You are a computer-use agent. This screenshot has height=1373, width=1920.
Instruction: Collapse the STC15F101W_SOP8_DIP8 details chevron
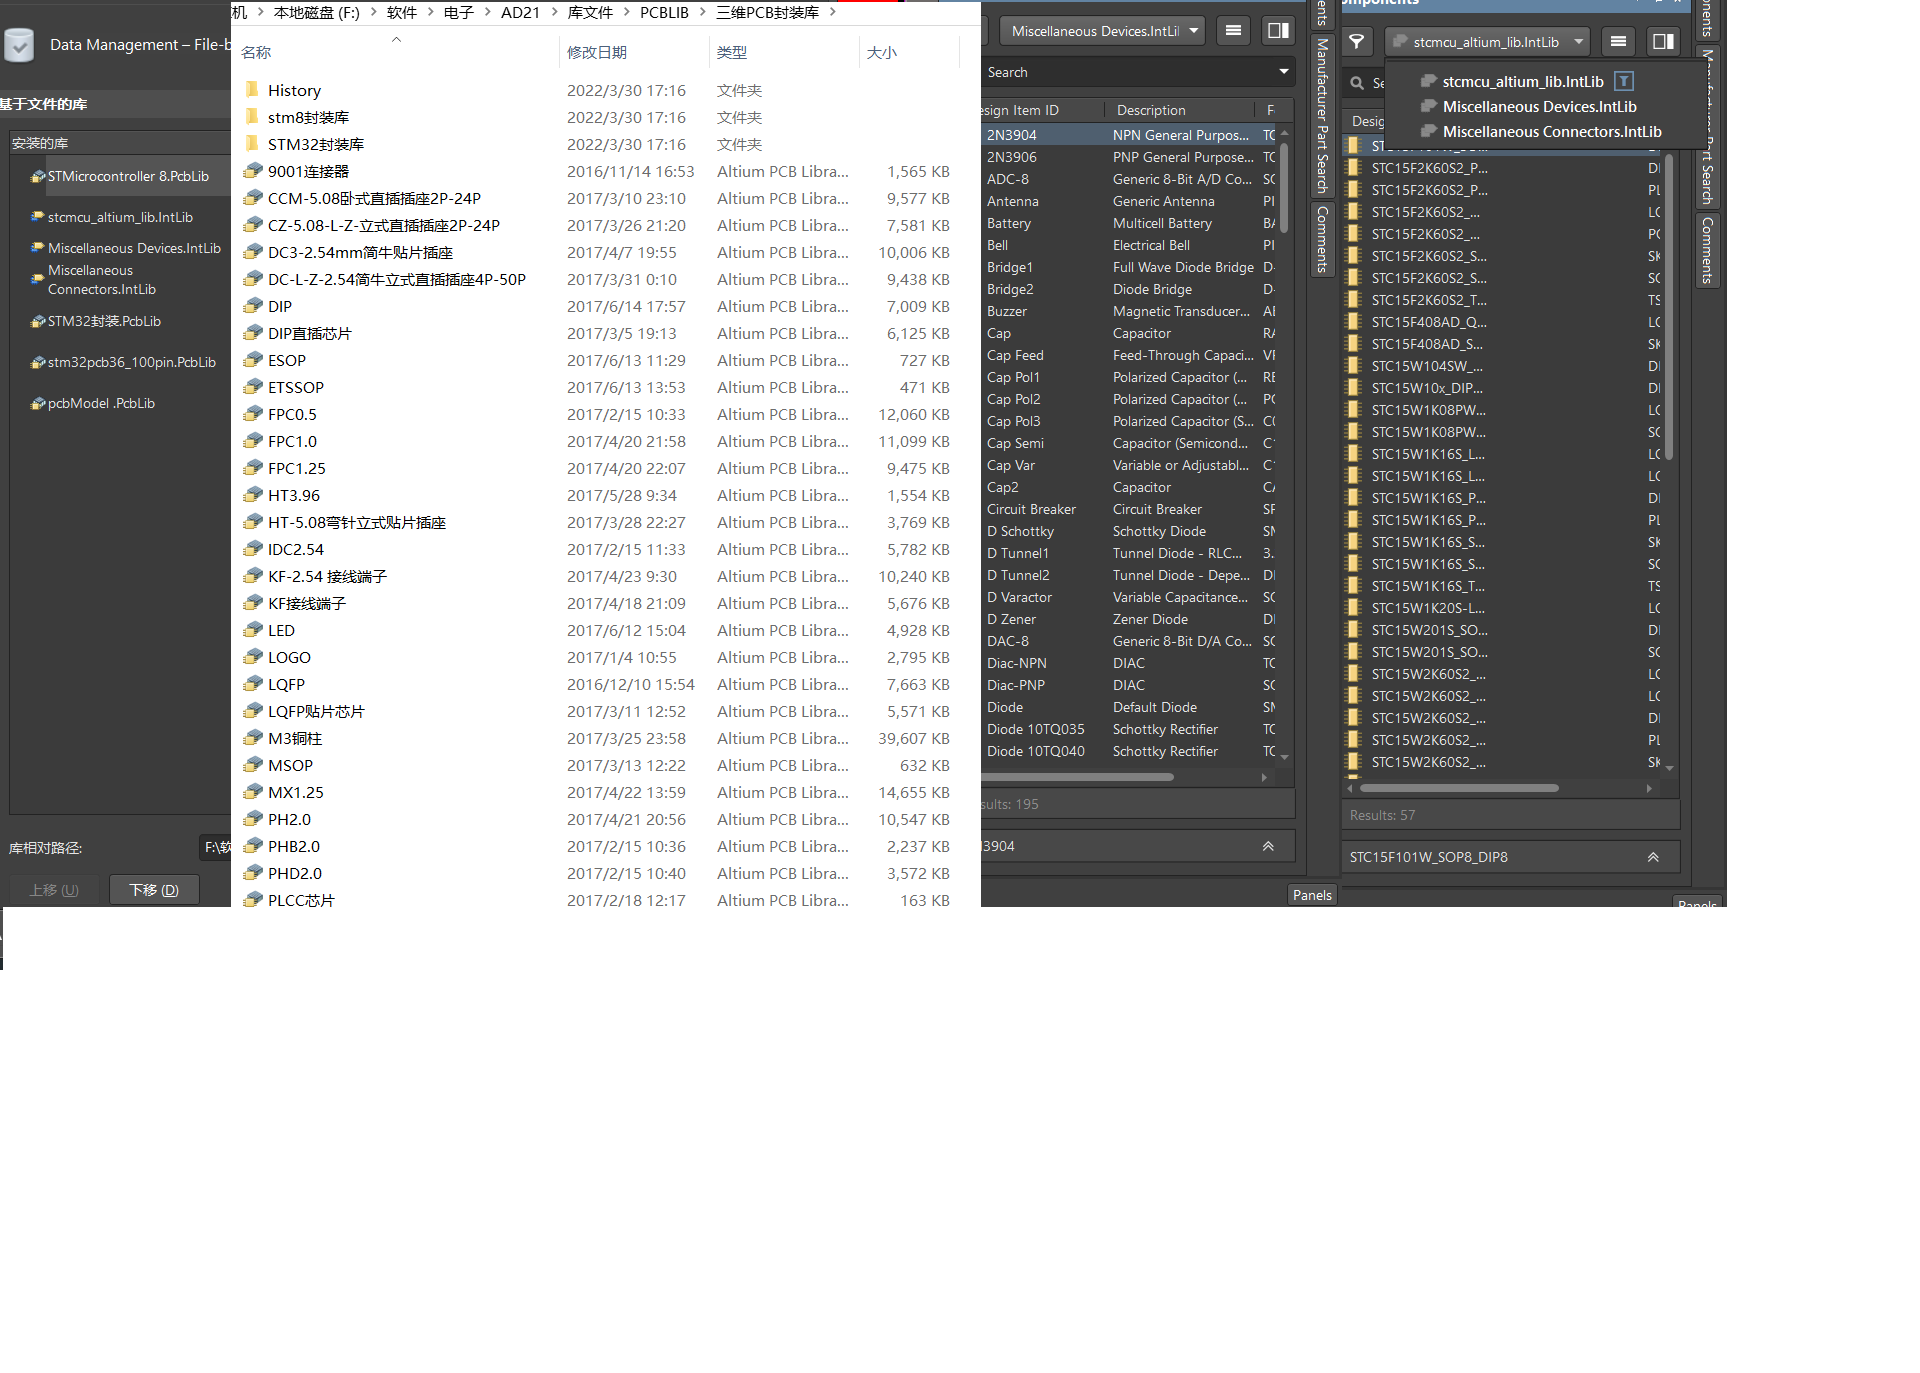click(x=1653, y=857)
